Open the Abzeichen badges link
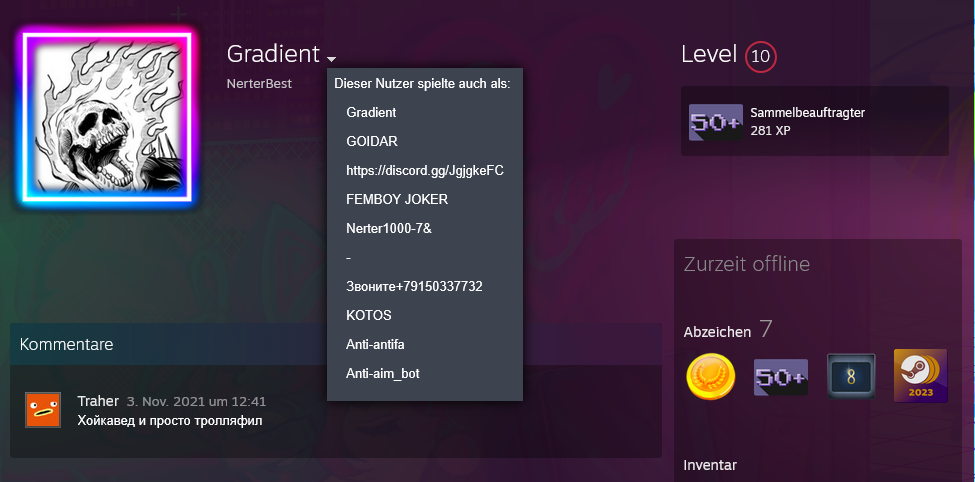This screenshot has width=975, height=482. click(x=717, y=331)
